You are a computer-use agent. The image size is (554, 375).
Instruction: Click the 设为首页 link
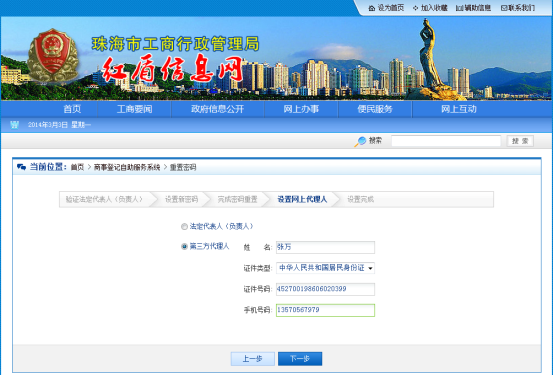[391, 8]
